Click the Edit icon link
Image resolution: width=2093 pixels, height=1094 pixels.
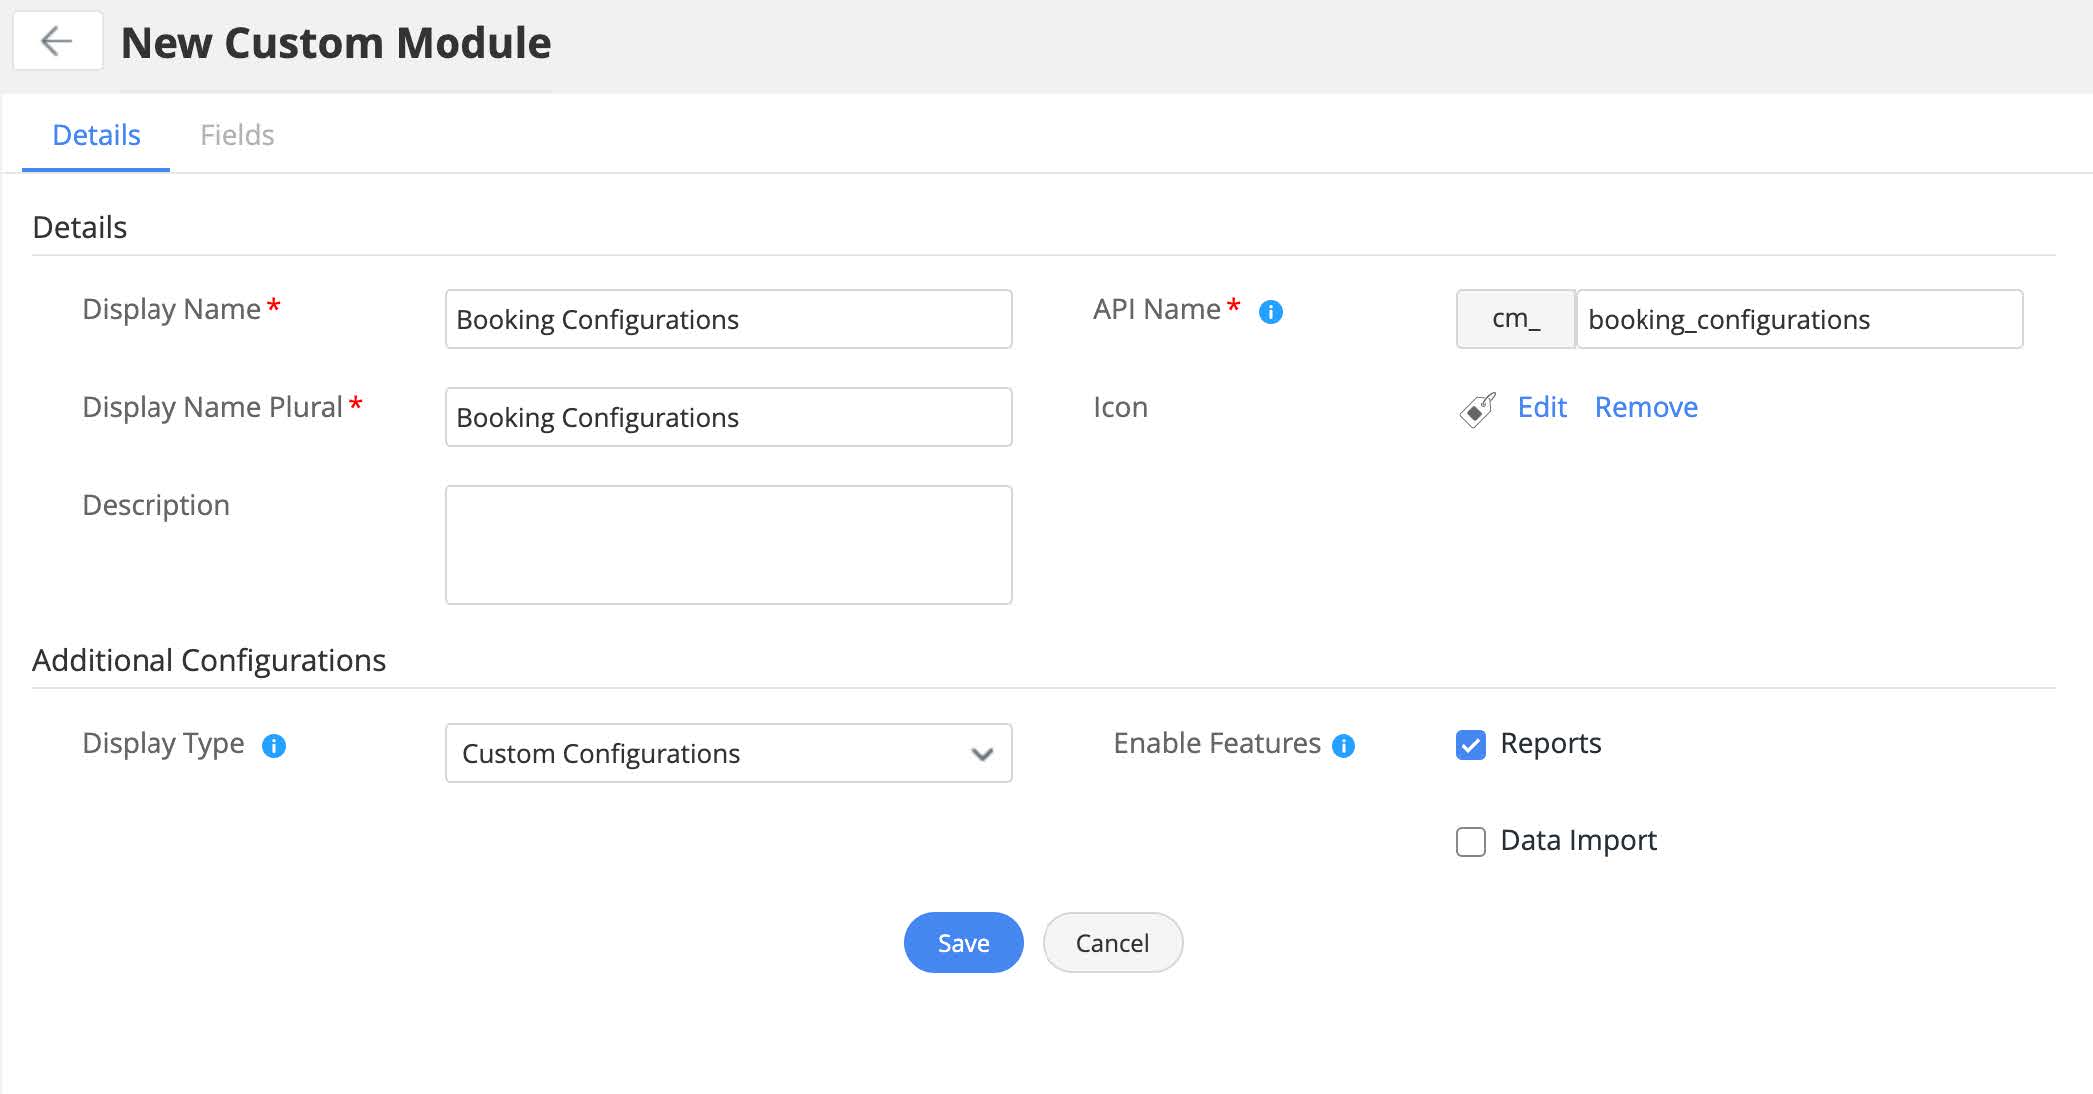[1541, 407]
